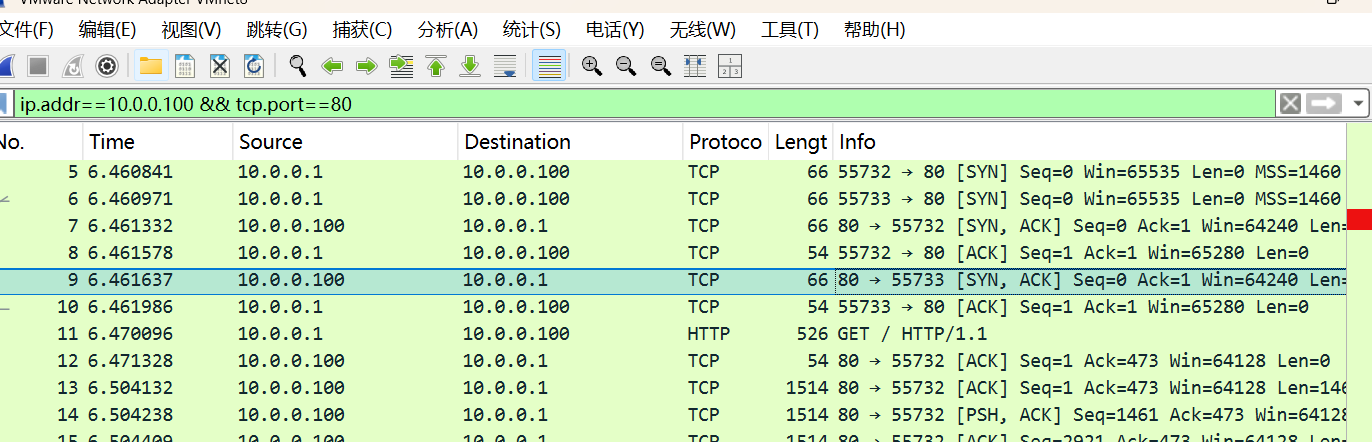1372x442 pixels.
Task: Open the 分析(A) menu
Action: pyautogui.click(x=447, y=29)
